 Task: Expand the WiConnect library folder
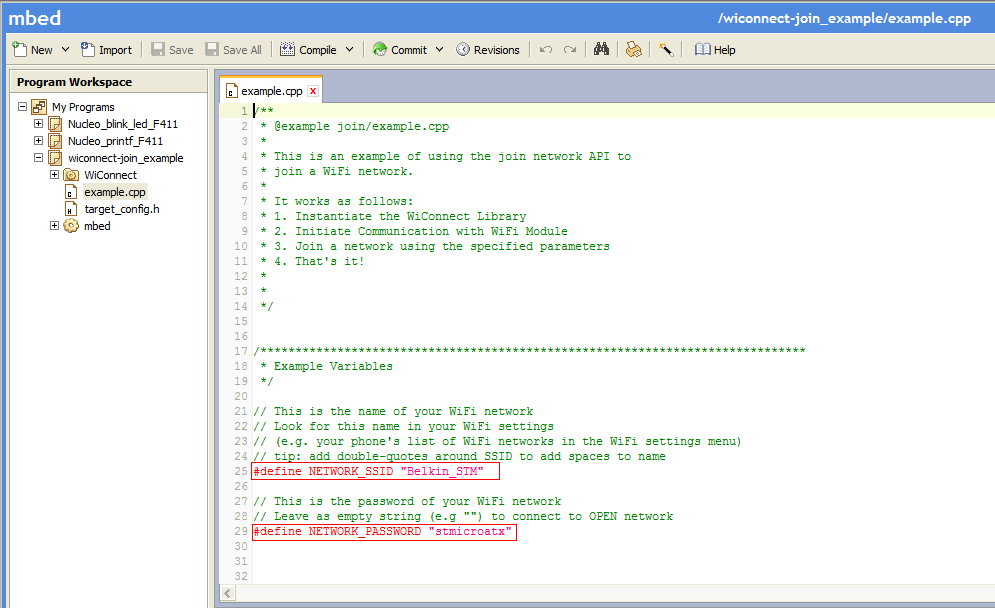click(x=55, y=175)
